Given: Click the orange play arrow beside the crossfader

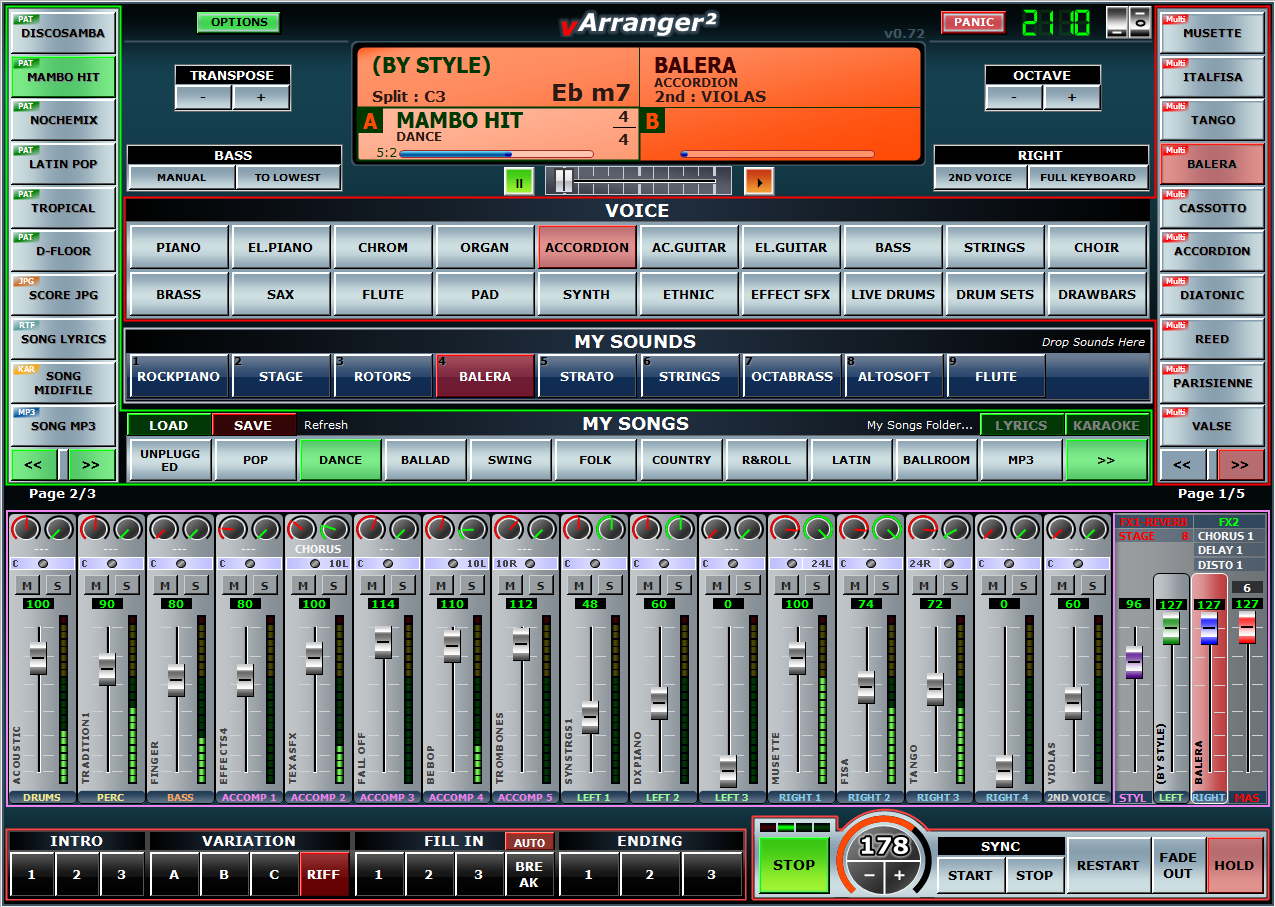Looking at the screenshot, I should (759, 181).
